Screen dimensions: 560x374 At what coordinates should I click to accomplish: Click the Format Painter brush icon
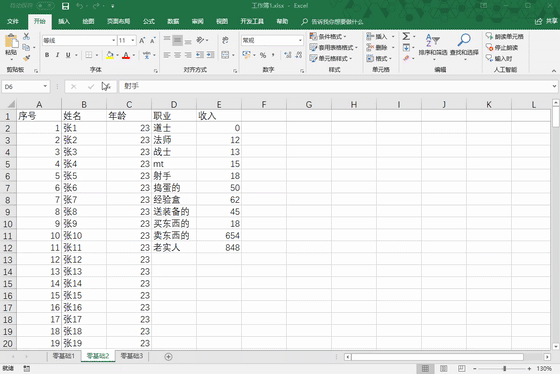point(26,58)
